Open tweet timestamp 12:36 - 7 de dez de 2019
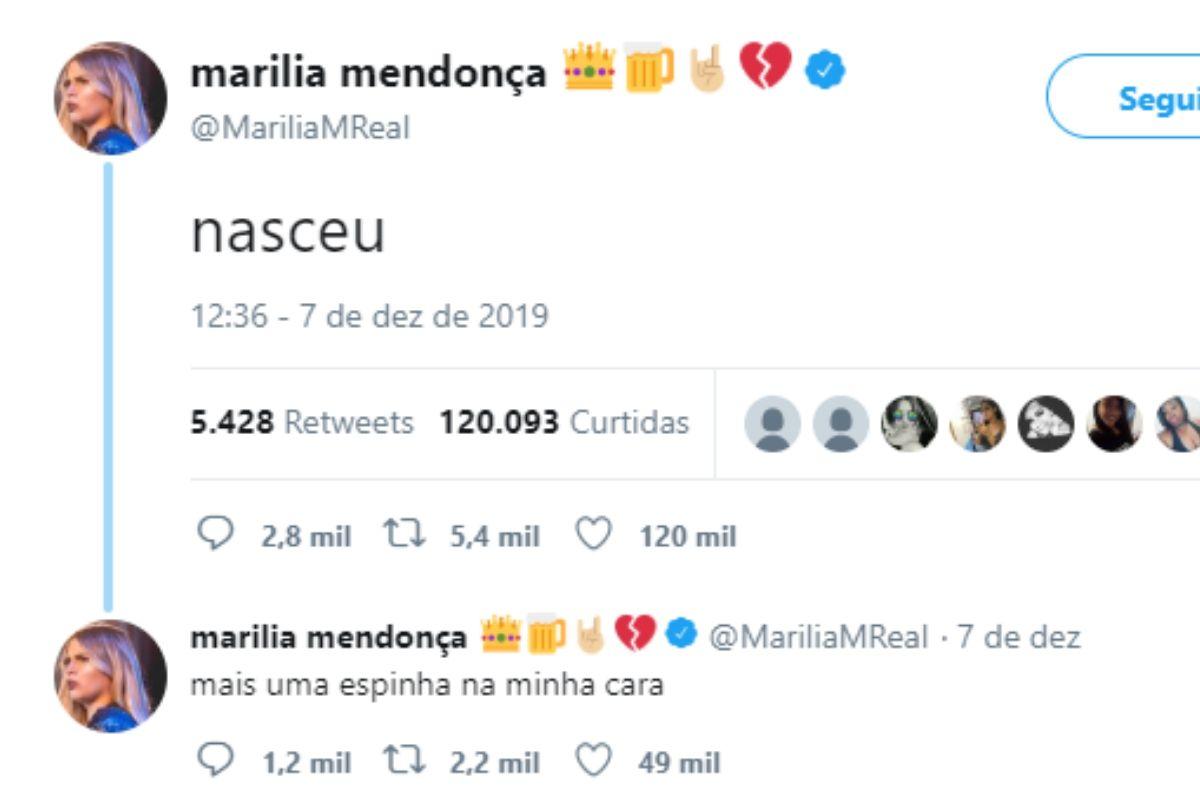 369,316
